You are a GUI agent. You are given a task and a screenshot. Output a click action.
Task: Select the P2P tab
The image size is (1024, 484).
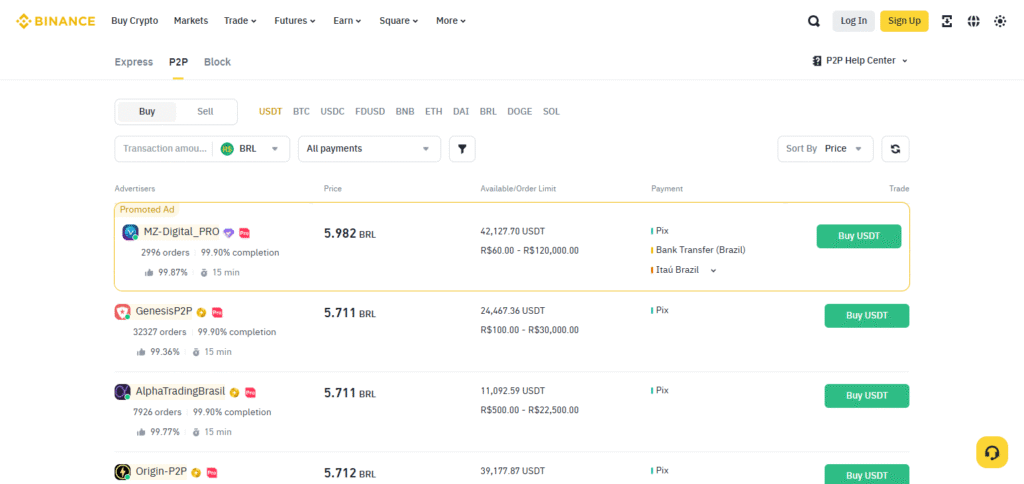point(178,62)
